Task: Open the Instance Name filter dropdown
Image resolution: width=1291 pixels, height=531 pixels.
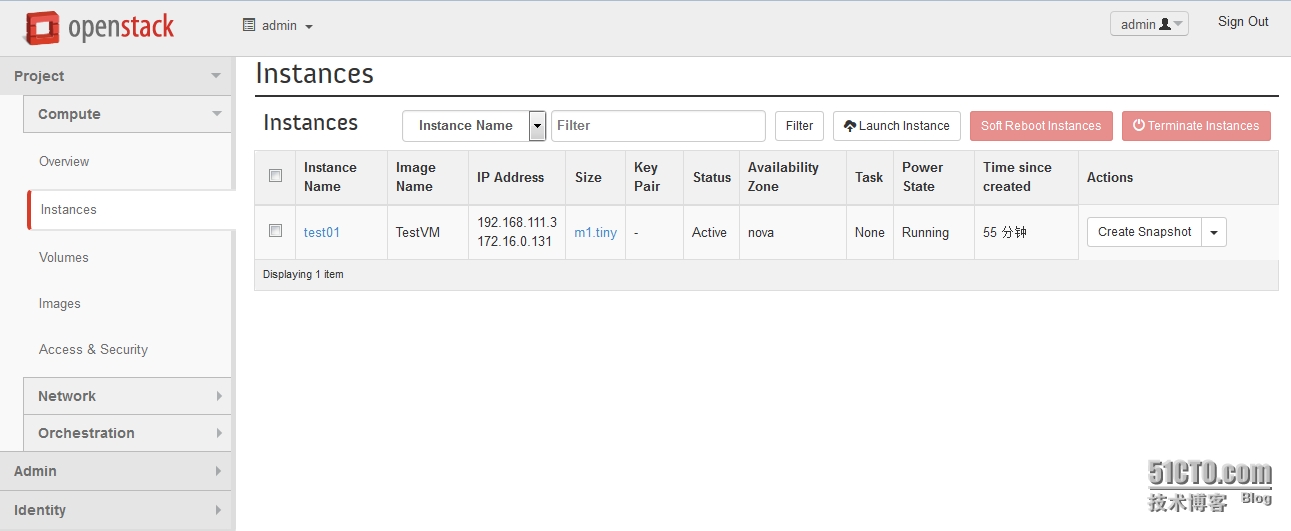Action: point(474,126)
